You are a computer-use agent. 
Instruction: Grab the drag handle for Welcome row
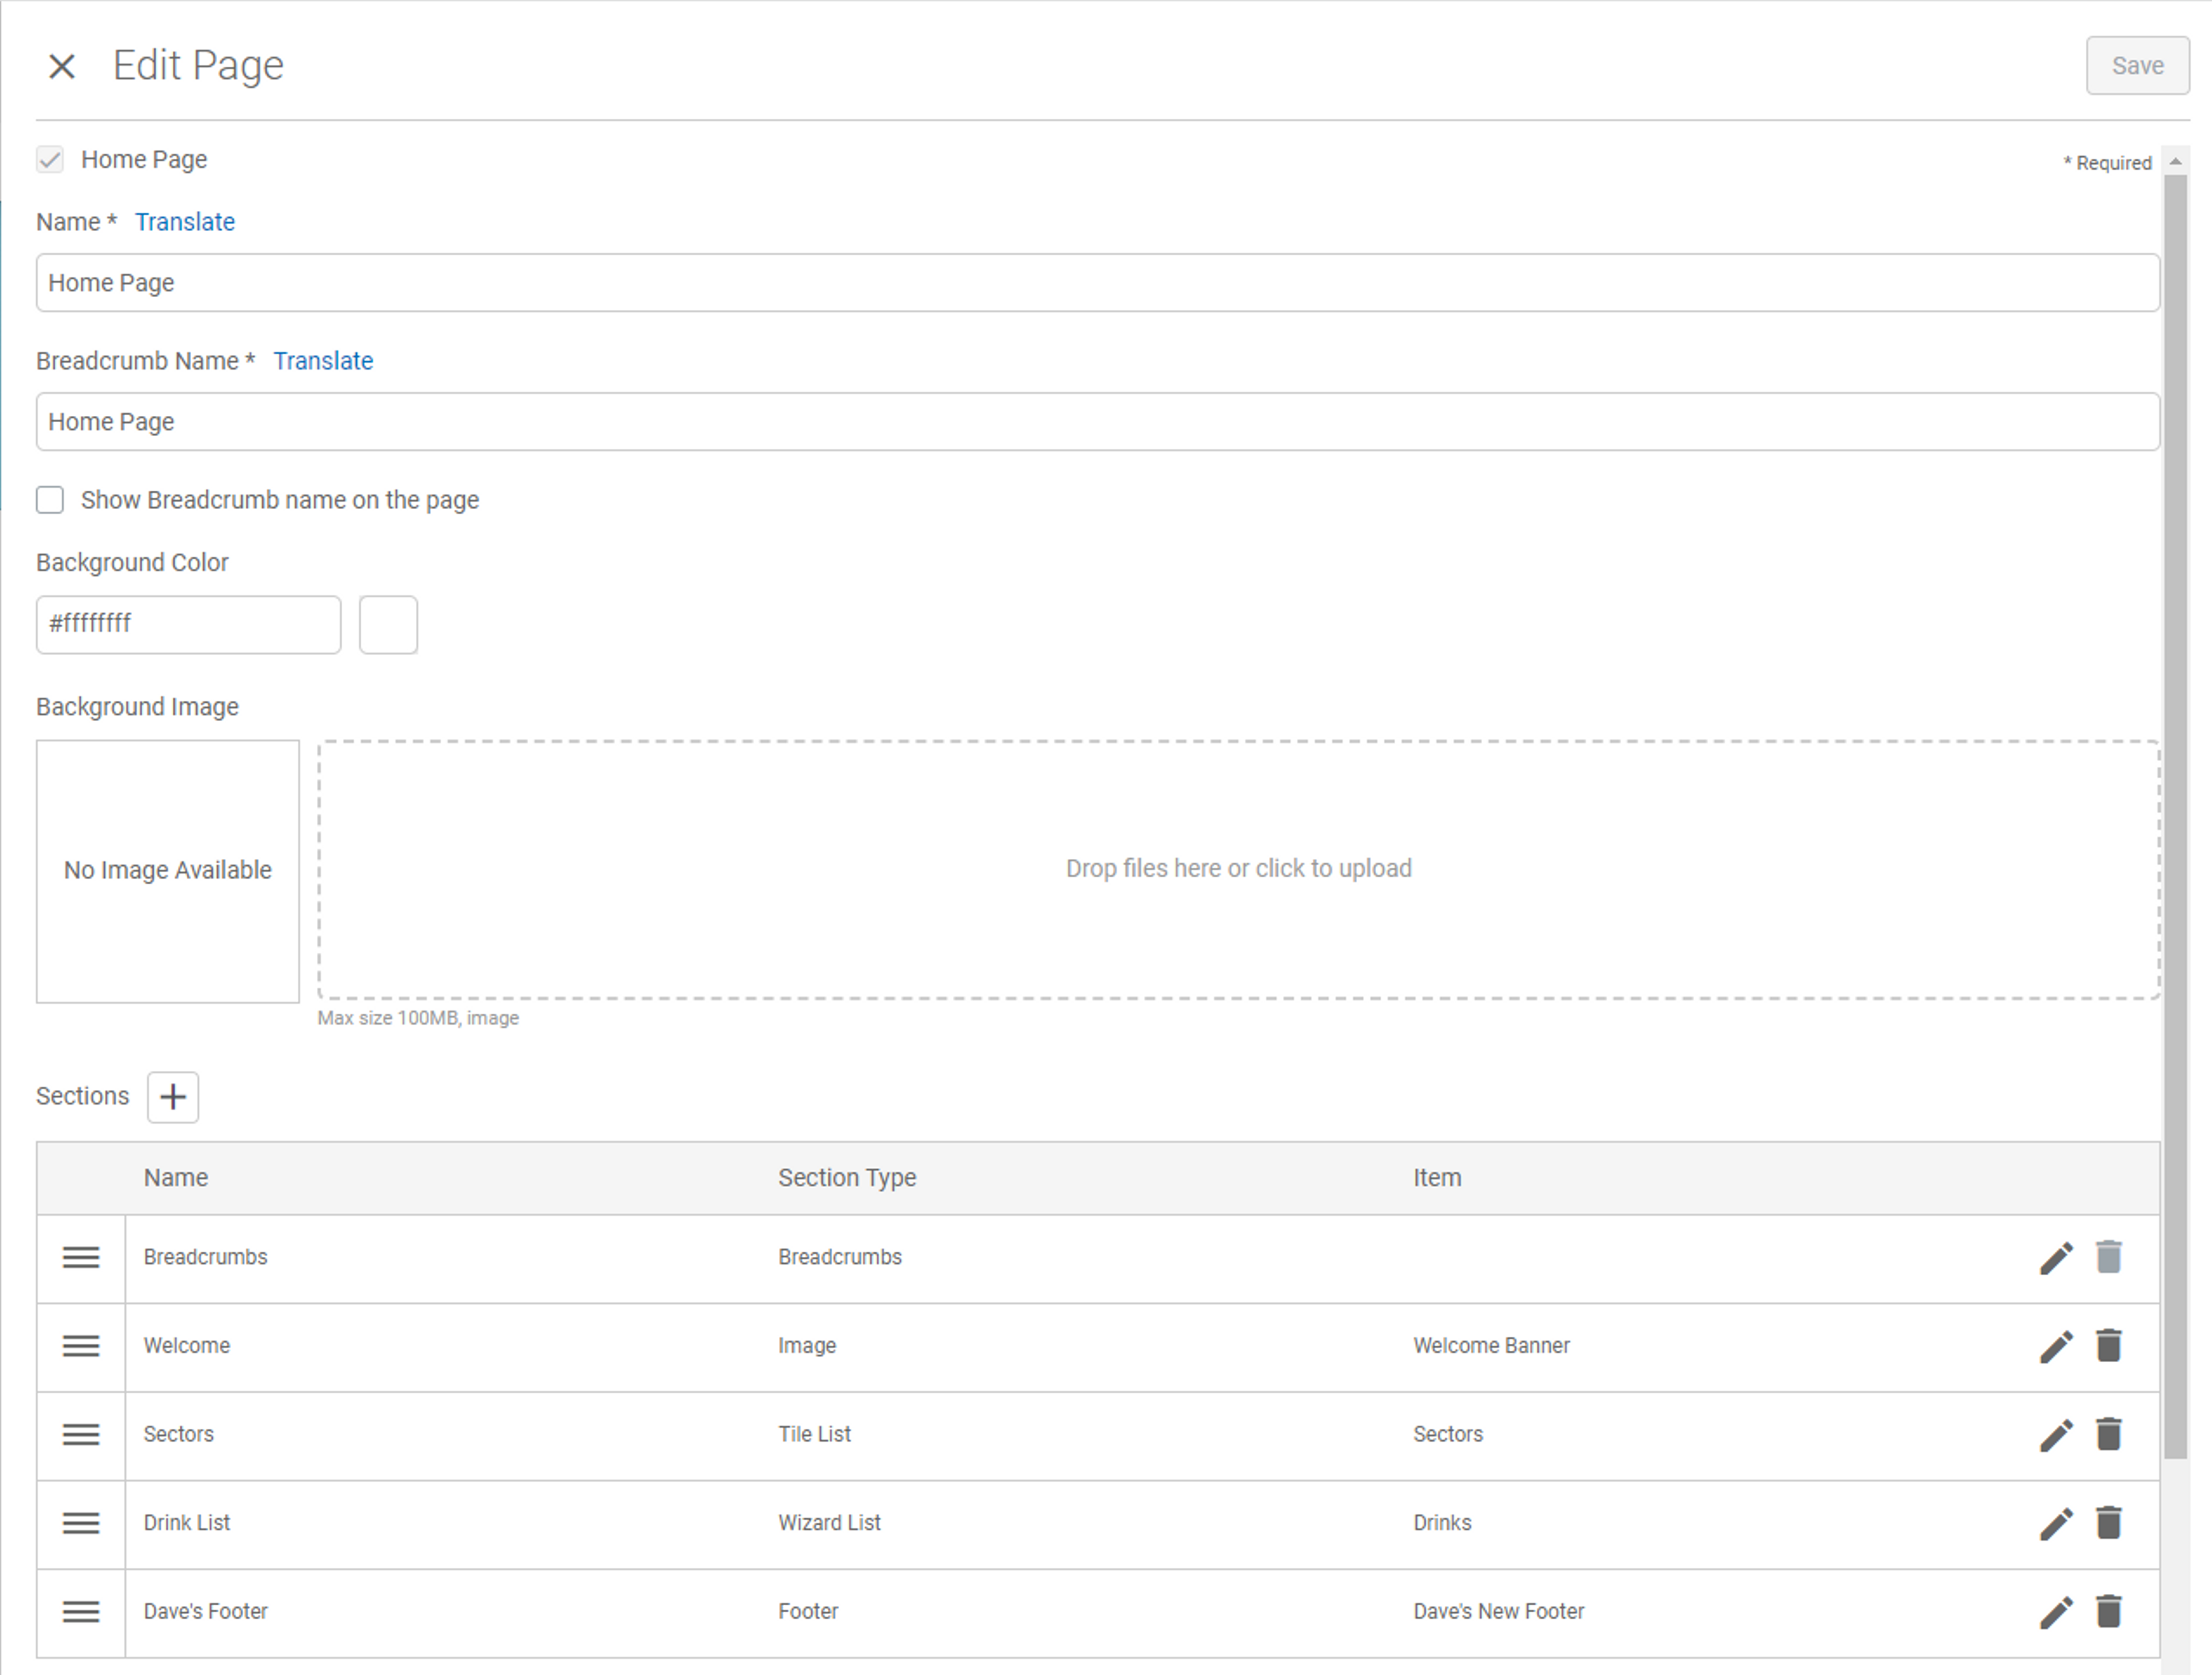tap(81, 1346)
